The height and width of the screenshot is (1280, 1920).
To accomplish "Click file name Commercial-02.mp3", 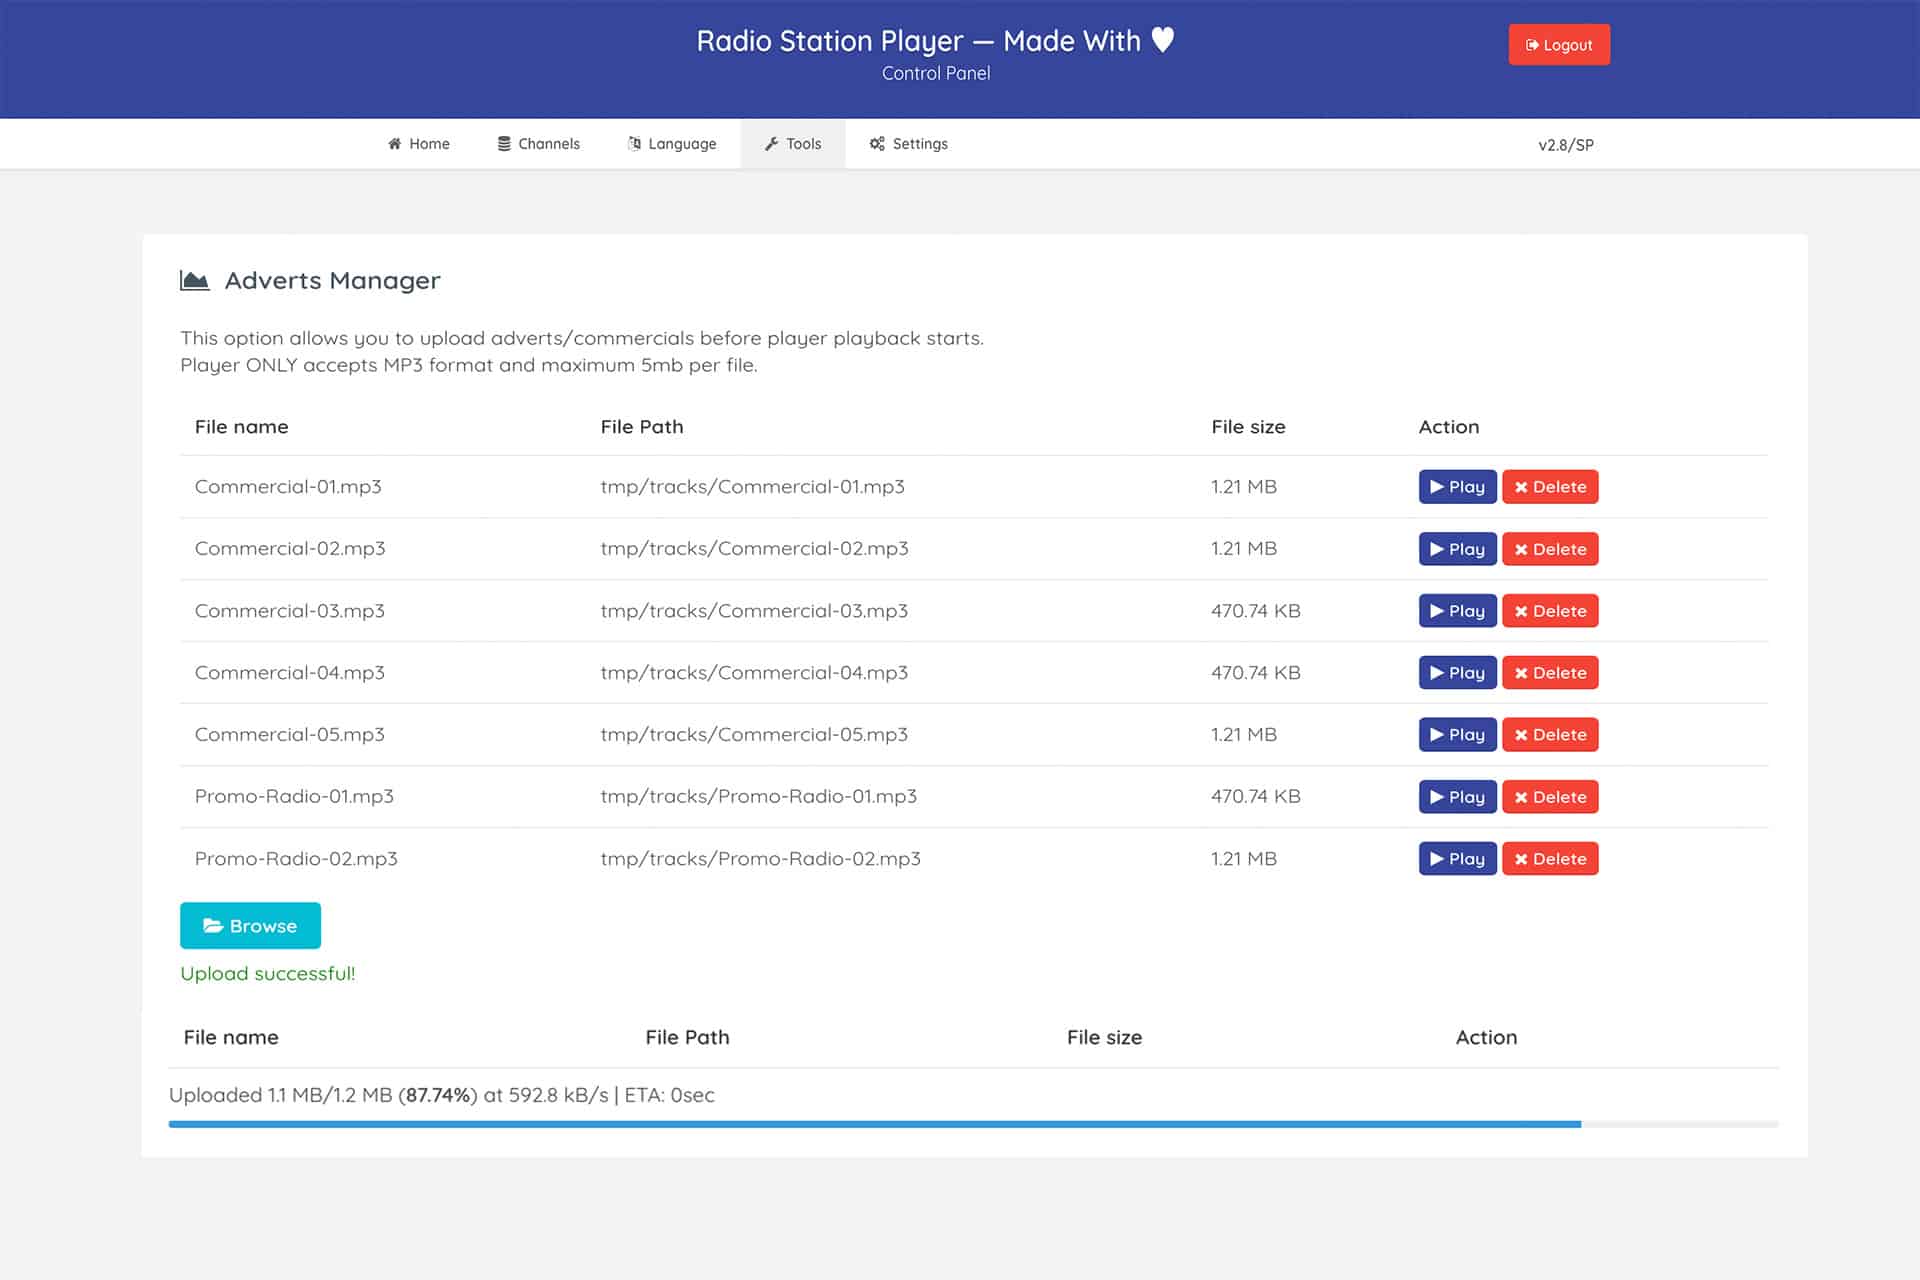I will [x=290, y=549].
